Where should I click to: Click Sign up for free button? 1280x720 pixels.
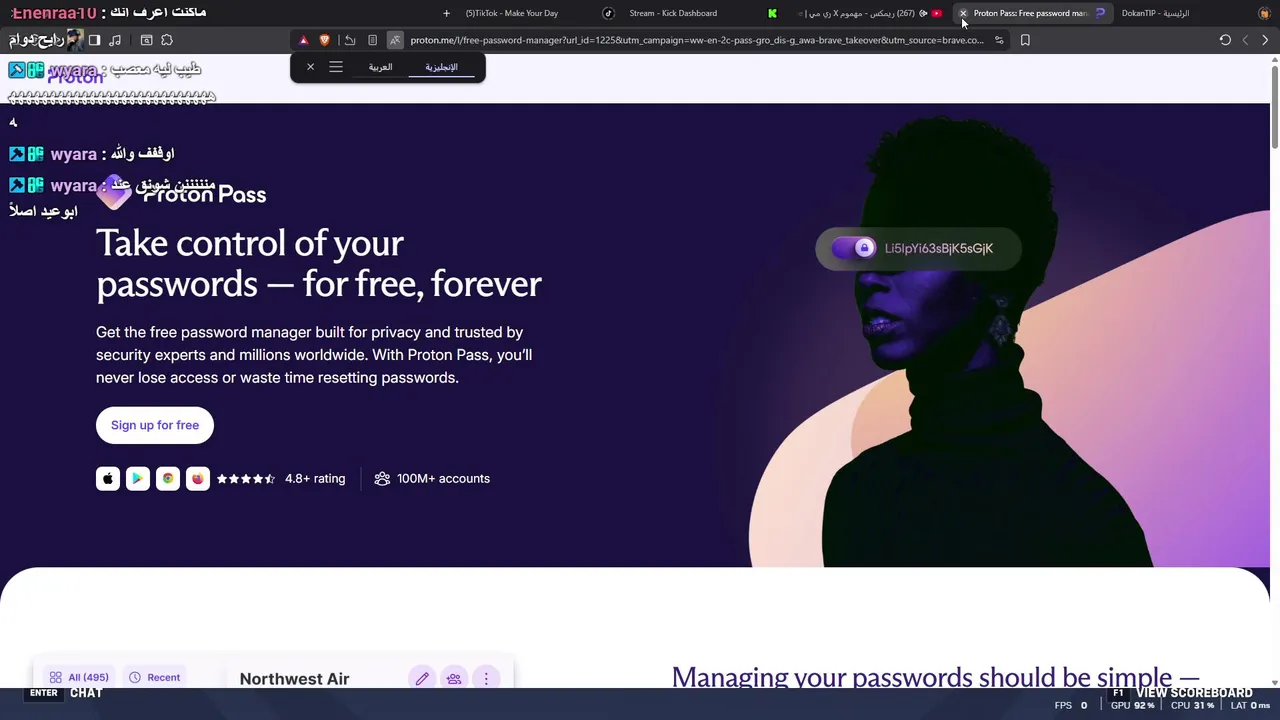[155, 425]
